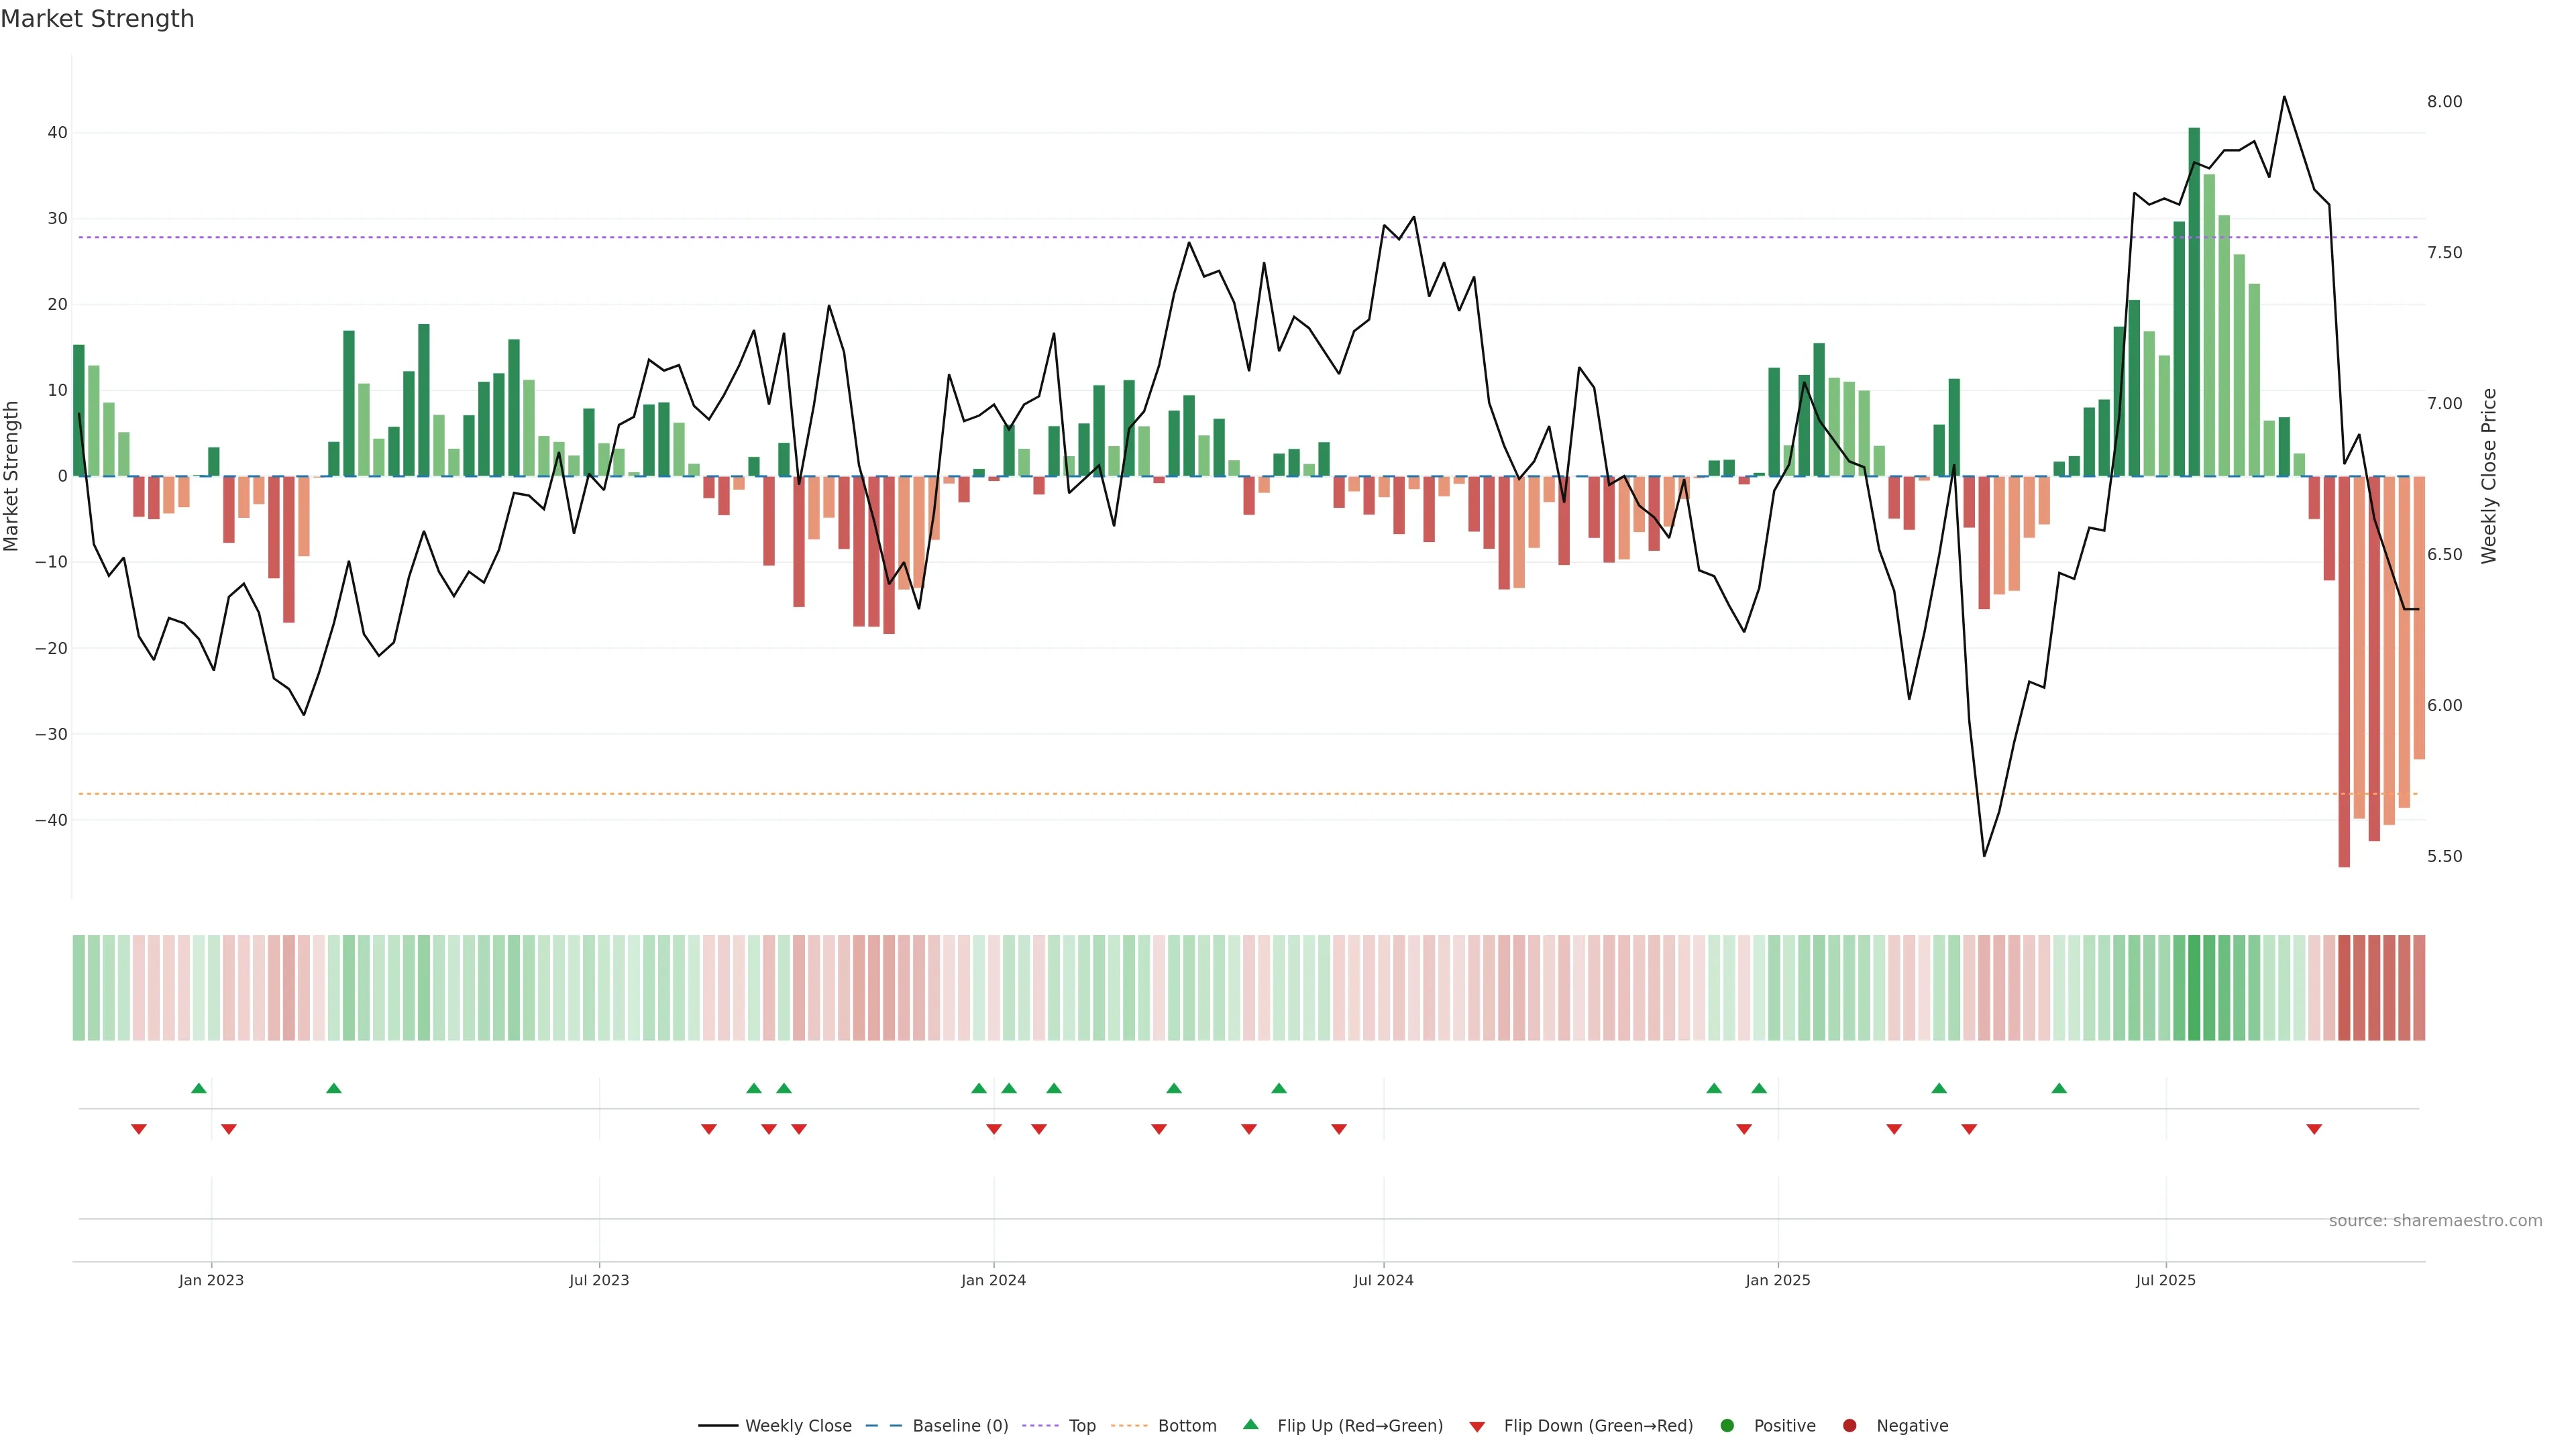
Task: Click the Weekly Close Price axis title
Action: coord(2489,476)
